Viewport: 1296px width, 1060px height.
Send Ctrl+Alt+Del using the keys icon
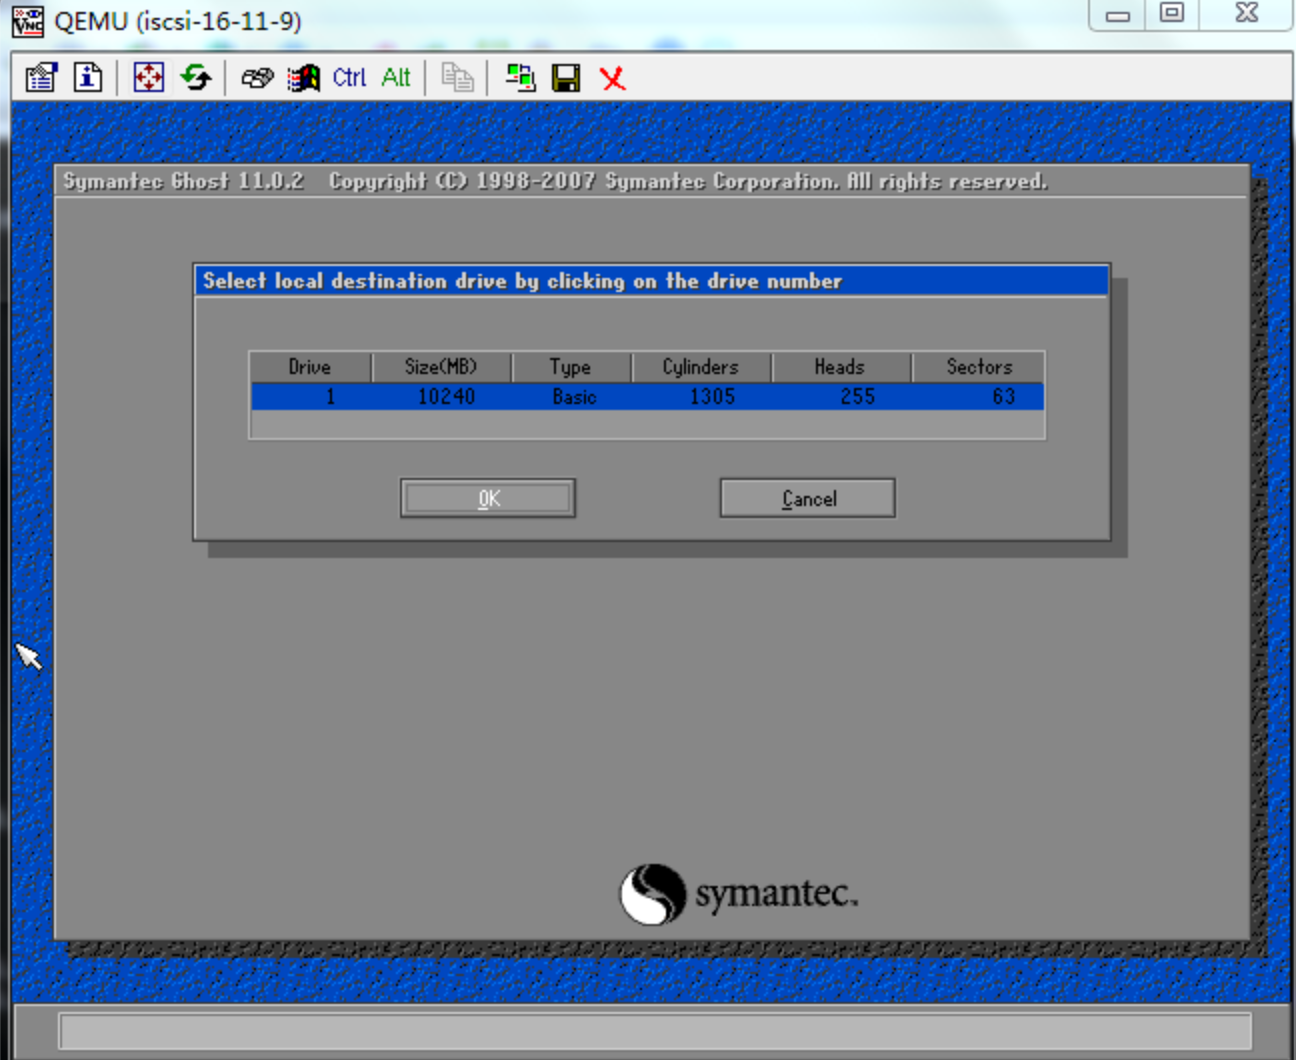point(257,77)
